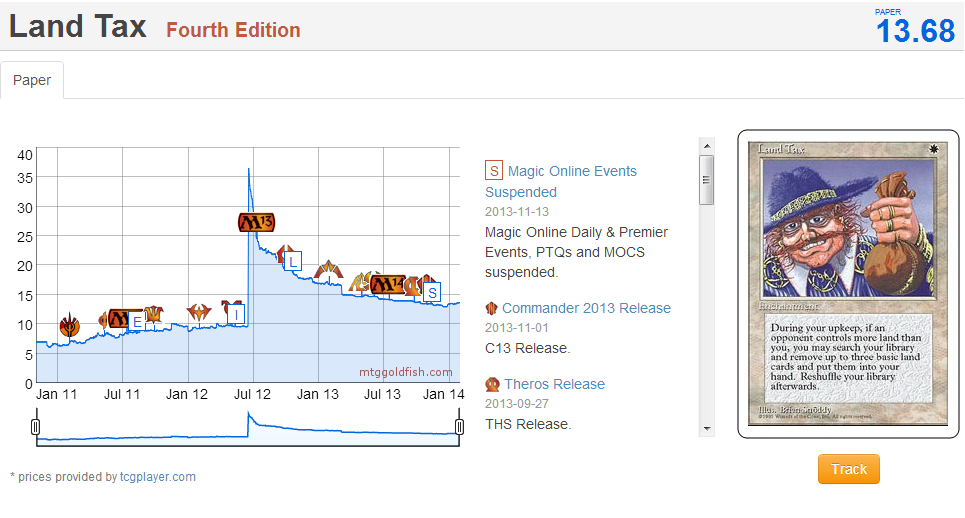This screenshot has height=518, width=965.
Task: Select the 'L' event marker on chart
Action: click(x=292, y=262)
